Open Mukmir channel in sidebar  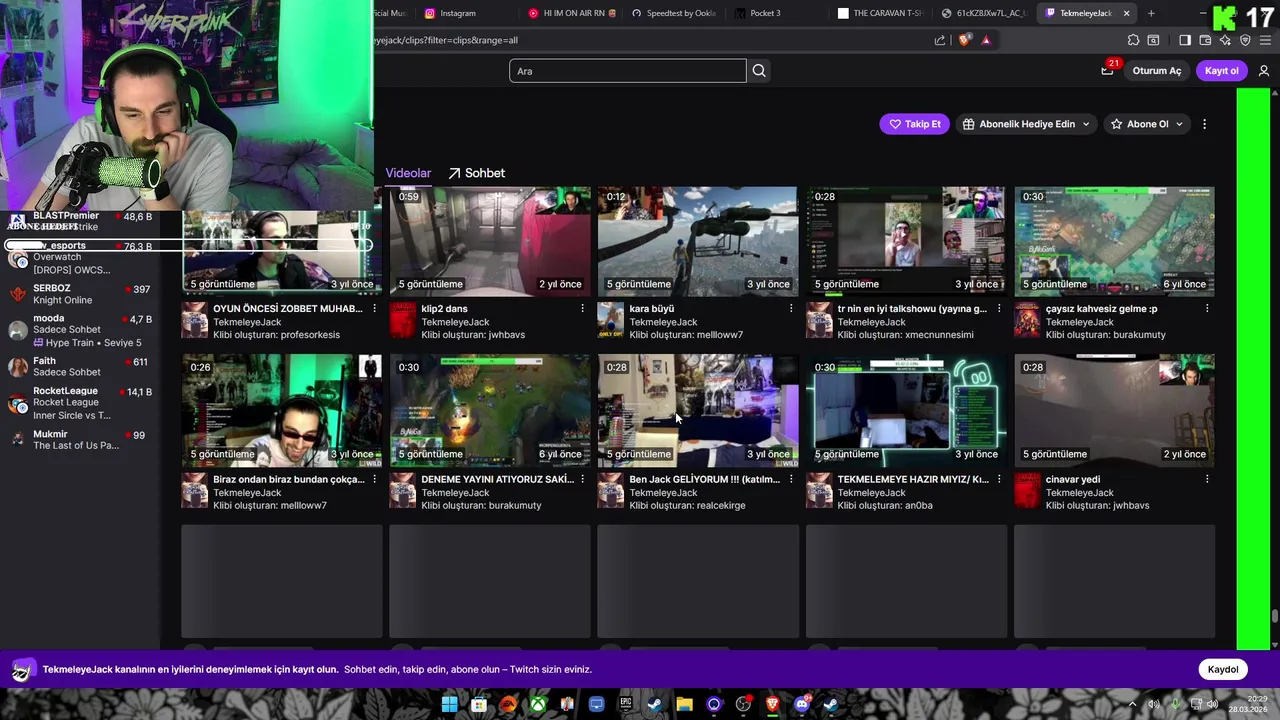[80, 440]
